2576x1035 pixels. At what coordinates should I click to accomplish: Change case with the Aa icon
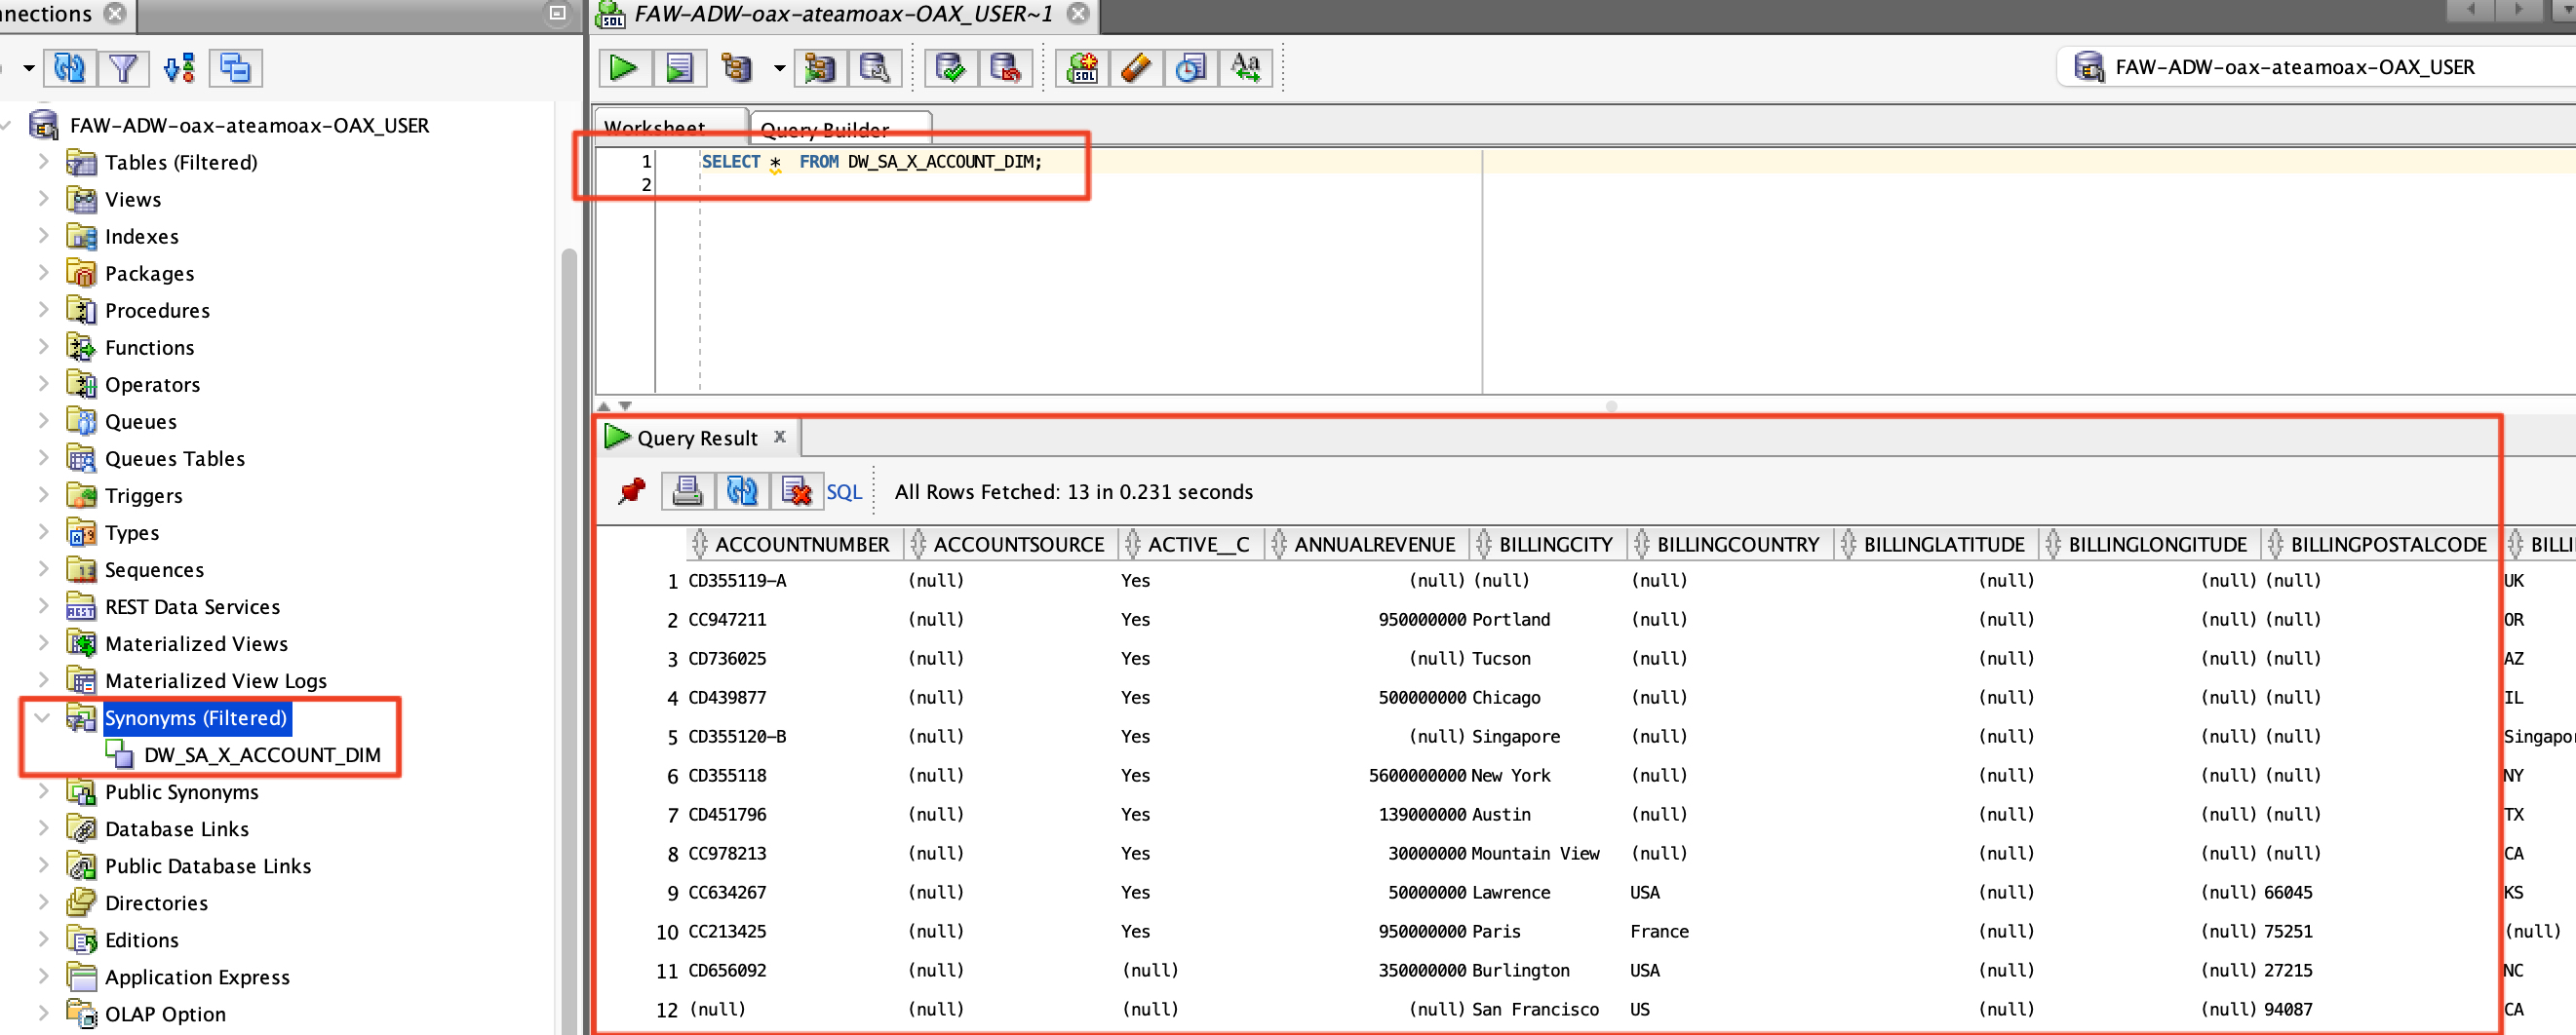(x=1245, y=68)
